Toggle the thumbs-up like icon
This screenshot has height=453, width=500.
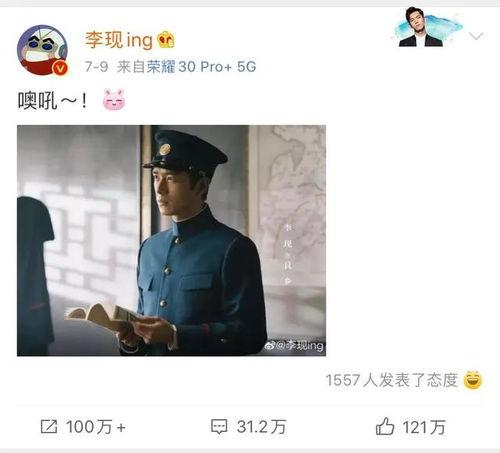pyautogui.click(x=385, y=426)
